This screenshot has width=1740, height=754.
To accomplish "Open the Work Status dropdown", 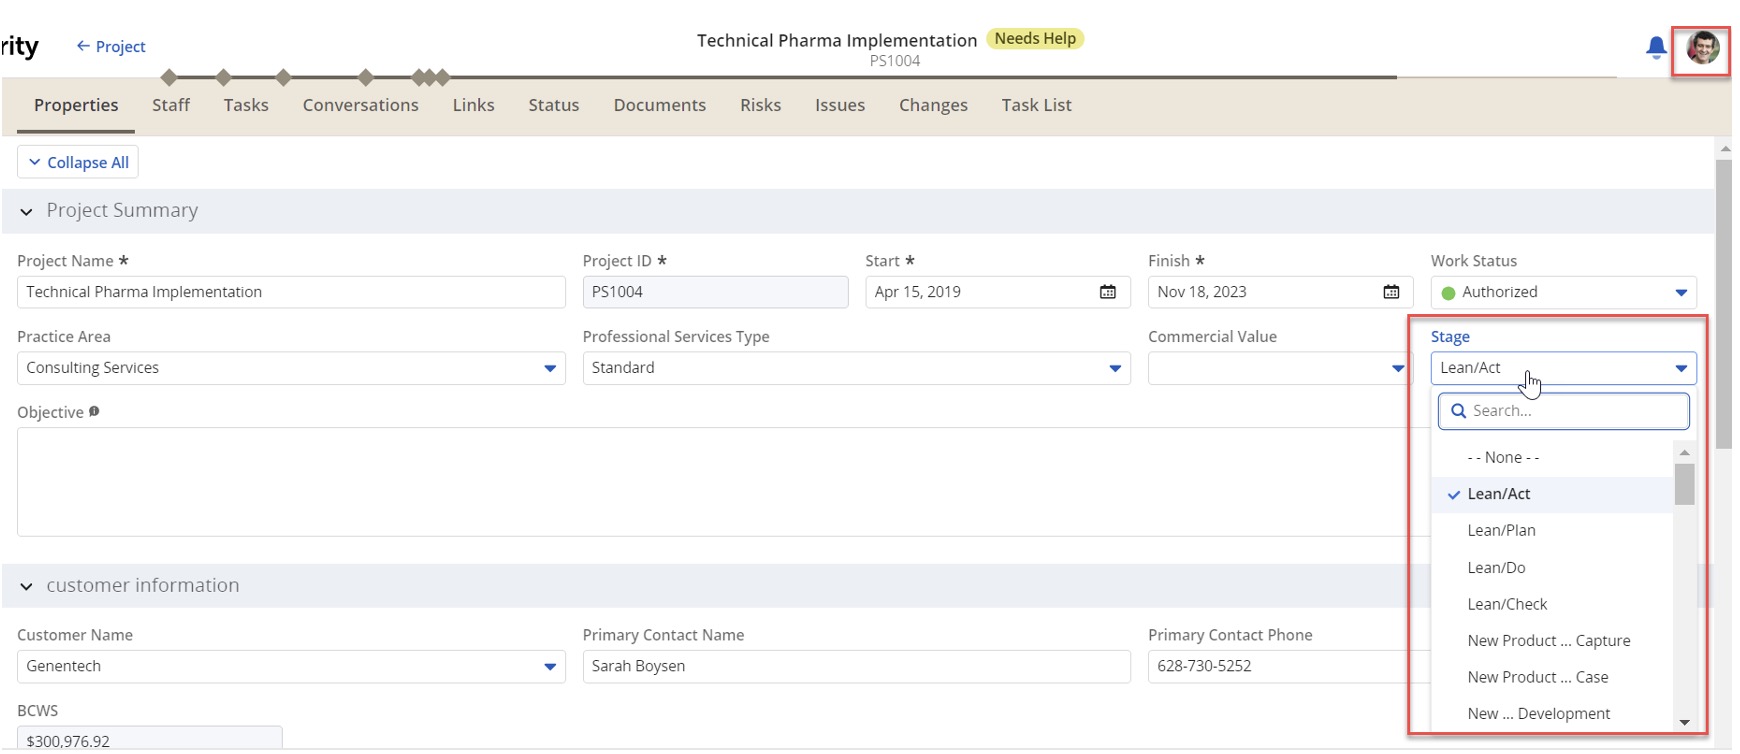I will (x=1563, y=292).
